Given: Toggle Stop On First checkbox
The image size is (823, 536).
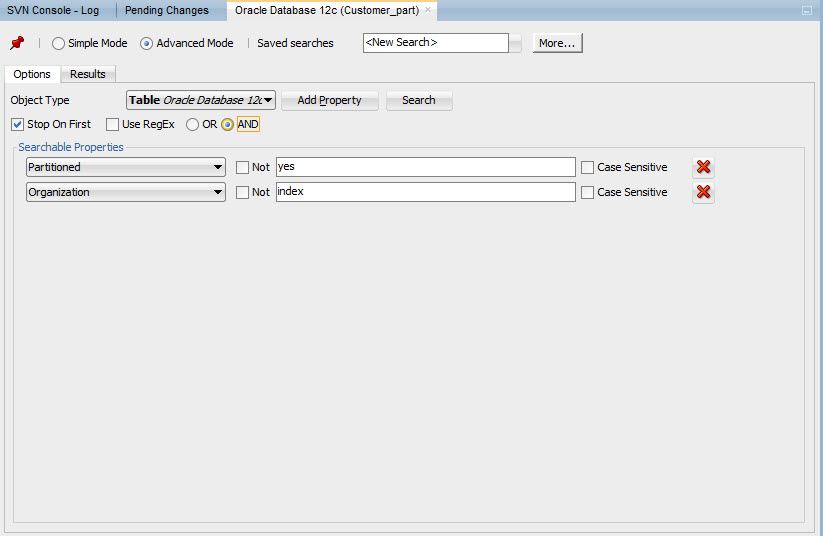Looking at the screenshot, I should (x=18, y=125).
